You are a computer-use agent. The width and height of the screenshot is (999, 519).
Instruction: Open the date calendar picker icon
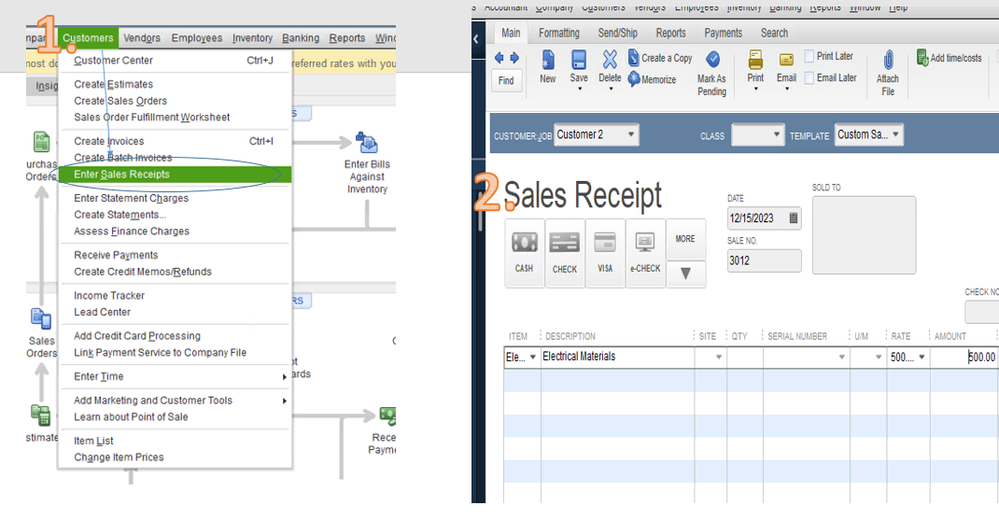[x=793, y=218]
